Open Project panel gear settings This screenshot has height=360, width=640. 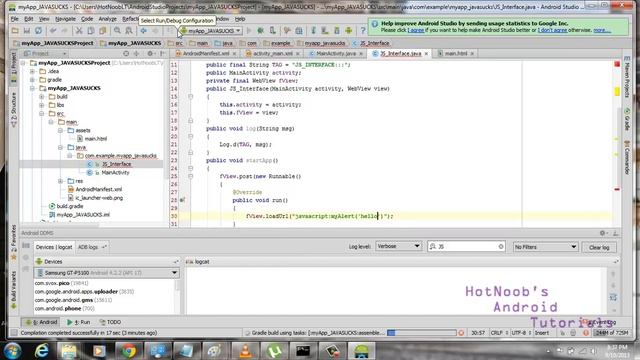[150, 53]
